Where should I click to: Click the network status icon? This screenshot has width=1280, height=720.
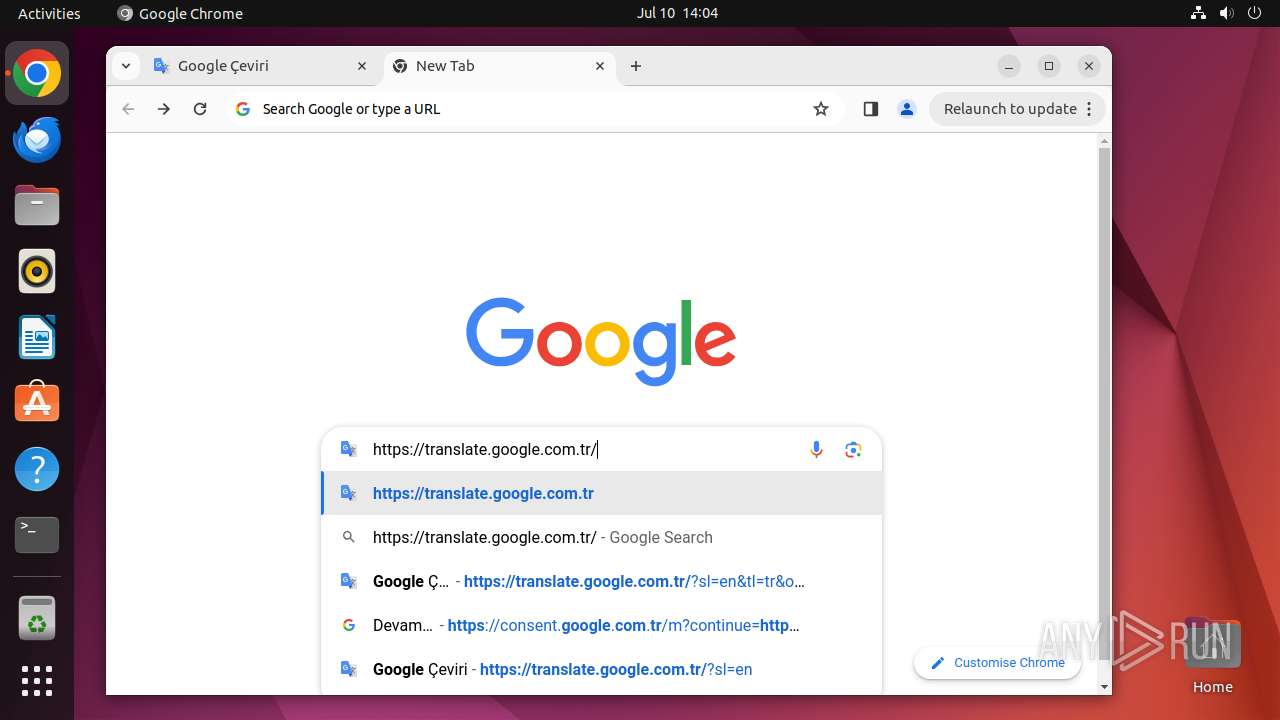(x=1198, y=13)
